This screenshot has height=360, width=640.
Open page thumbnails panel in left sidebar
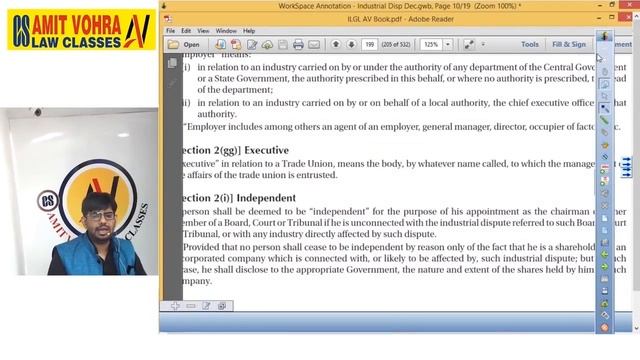pos(172,63)
